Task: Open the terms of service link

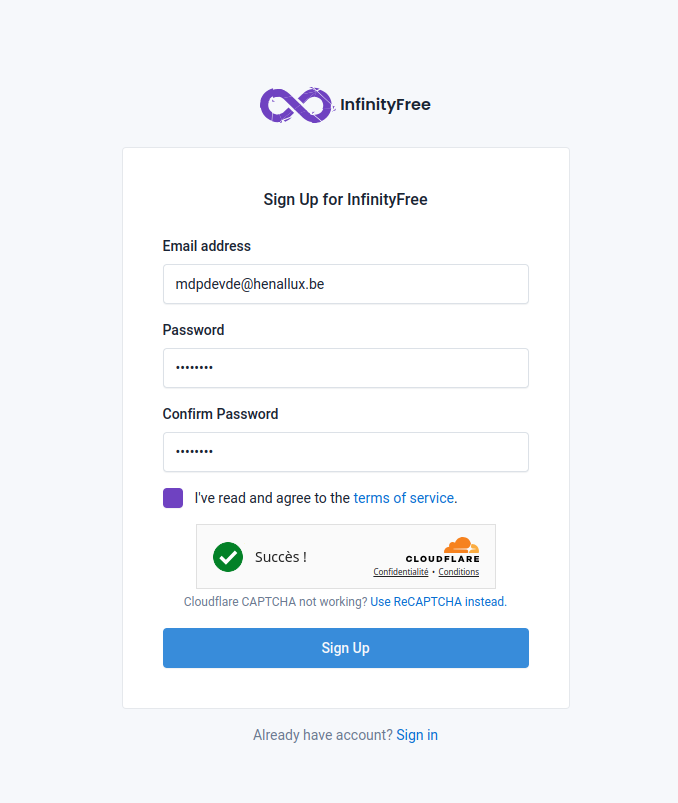Action: pos(403,498)
